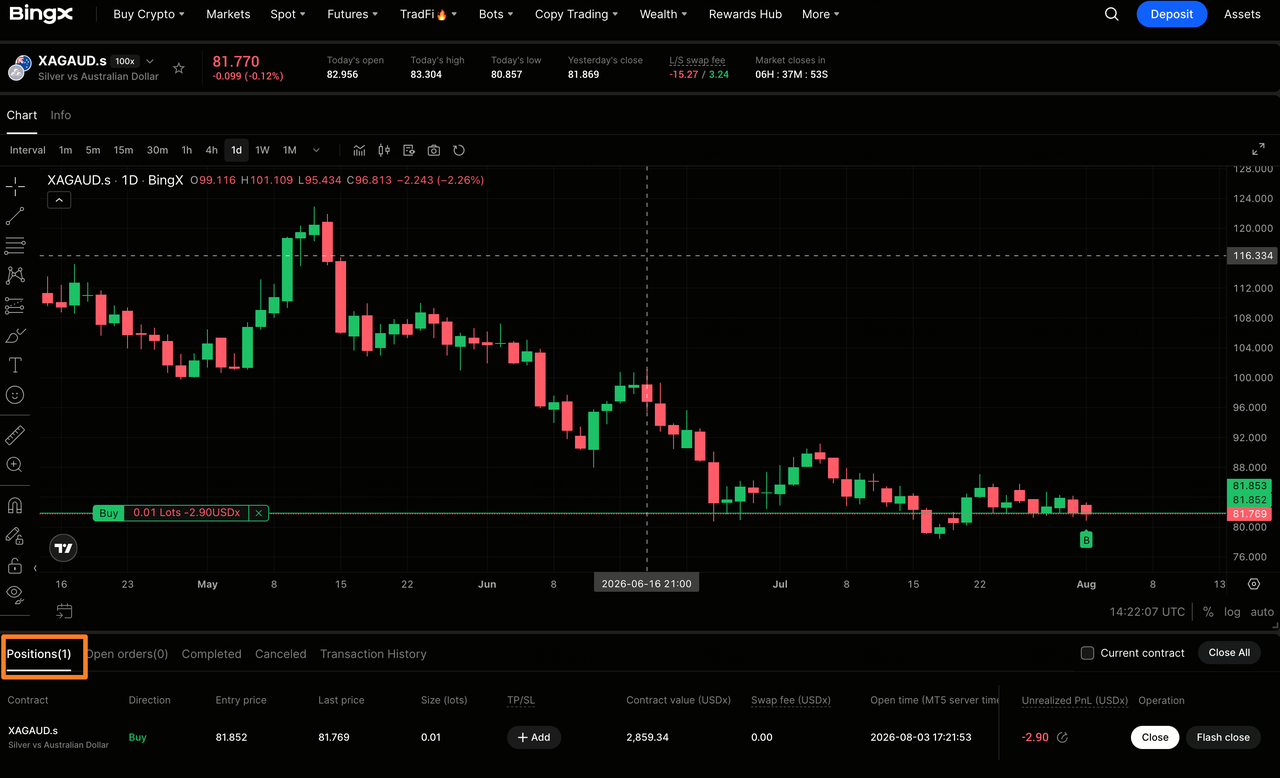Toggle log scale on the chart
The image size is (1280, 778).
pos(1232,612)
